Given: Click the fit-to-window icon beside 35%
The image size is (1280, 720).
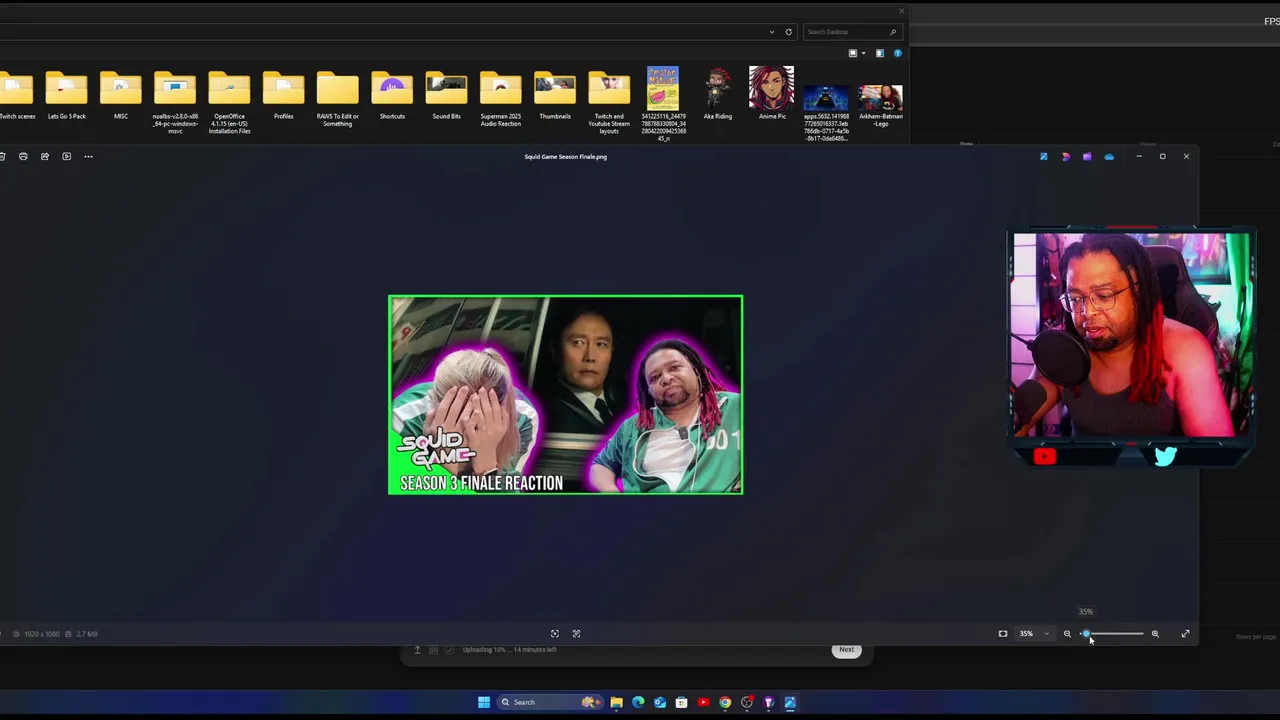Looking at the screenshot, I should point(1003,634).
